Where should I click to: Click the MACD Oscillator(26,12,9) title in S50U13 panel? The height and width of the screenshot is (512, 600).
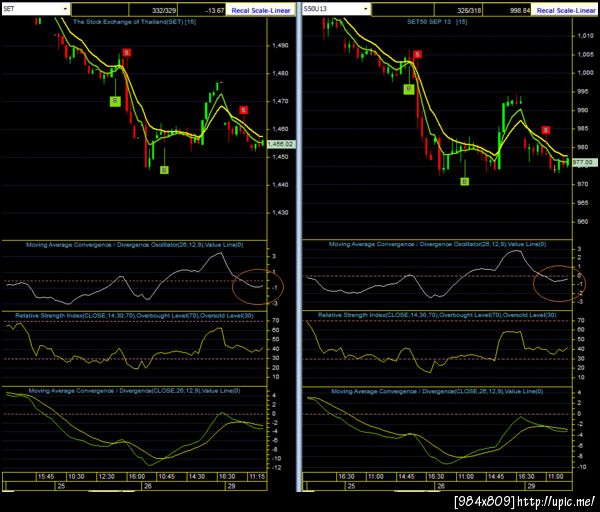(x=438, y=244)
